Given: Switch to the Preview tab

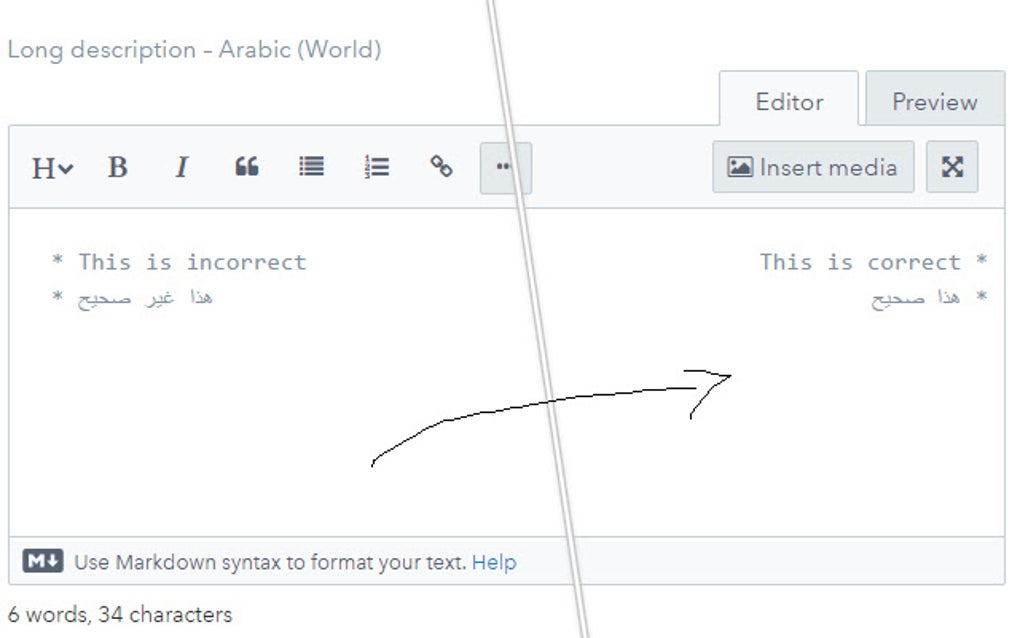Looking at the screenshot, I should [x=935, y=101].
